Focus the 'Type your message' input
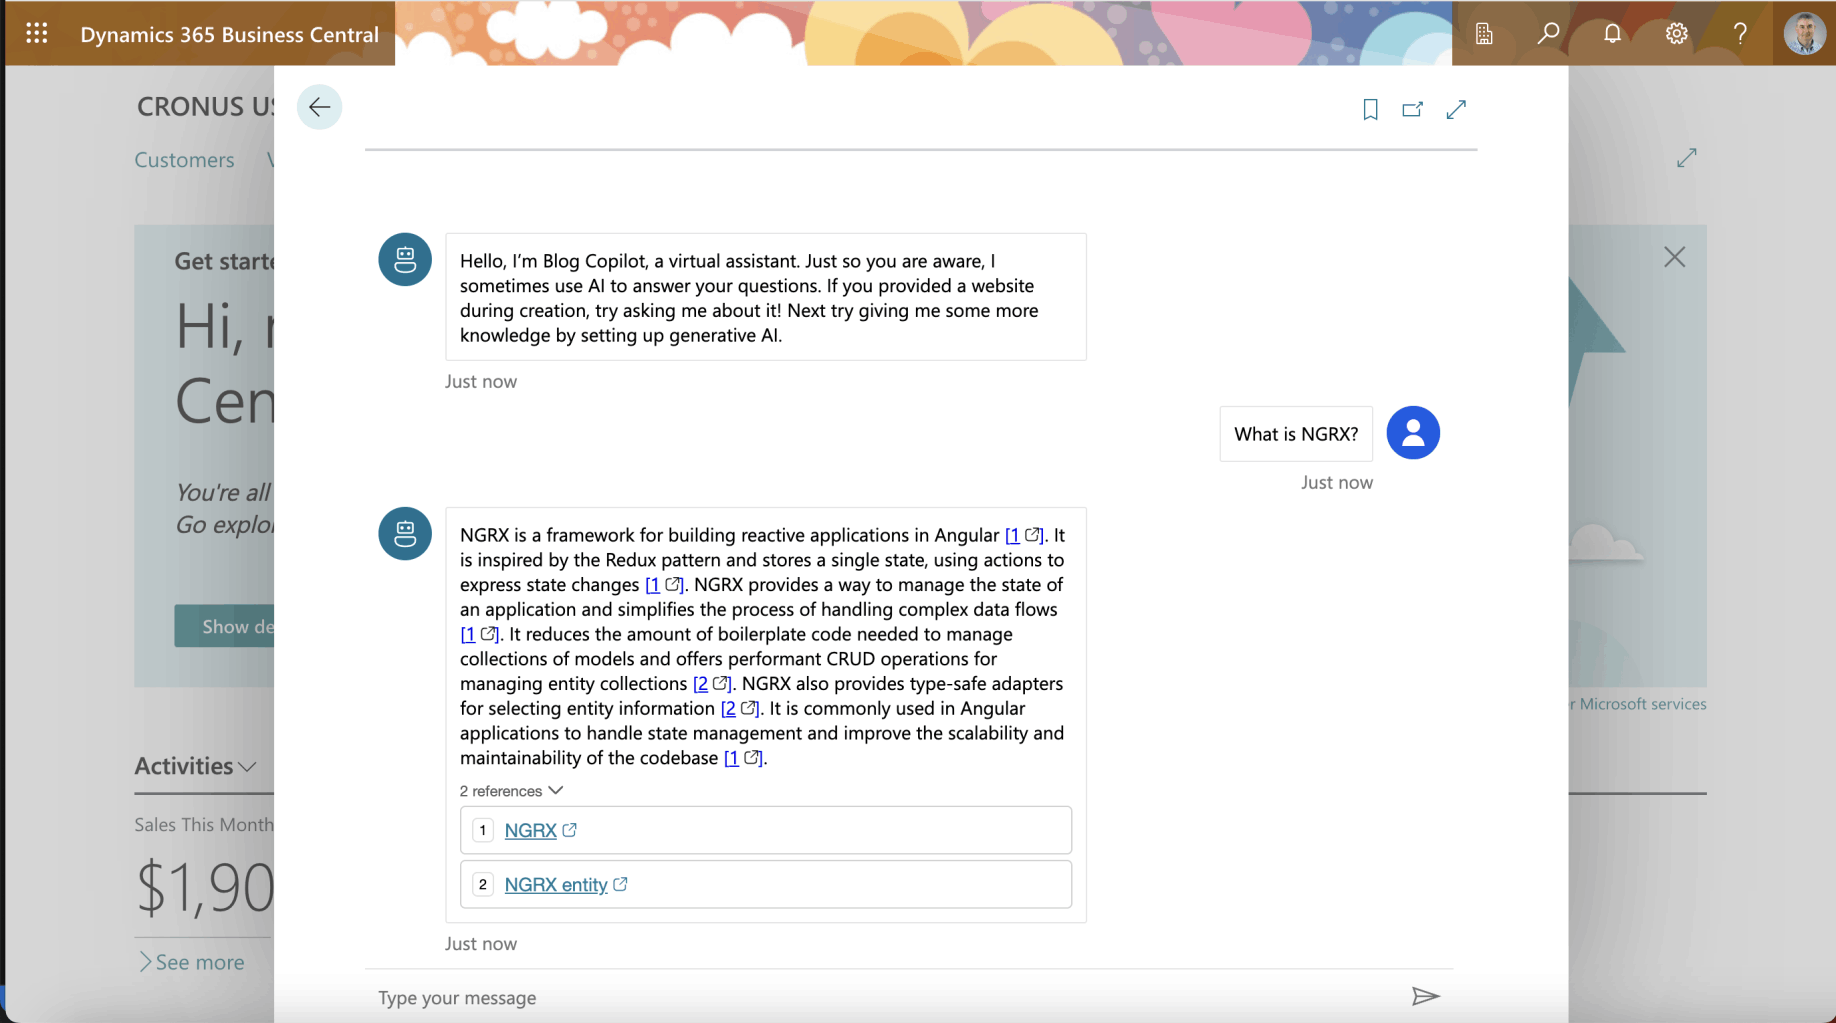 coord(885,997)
